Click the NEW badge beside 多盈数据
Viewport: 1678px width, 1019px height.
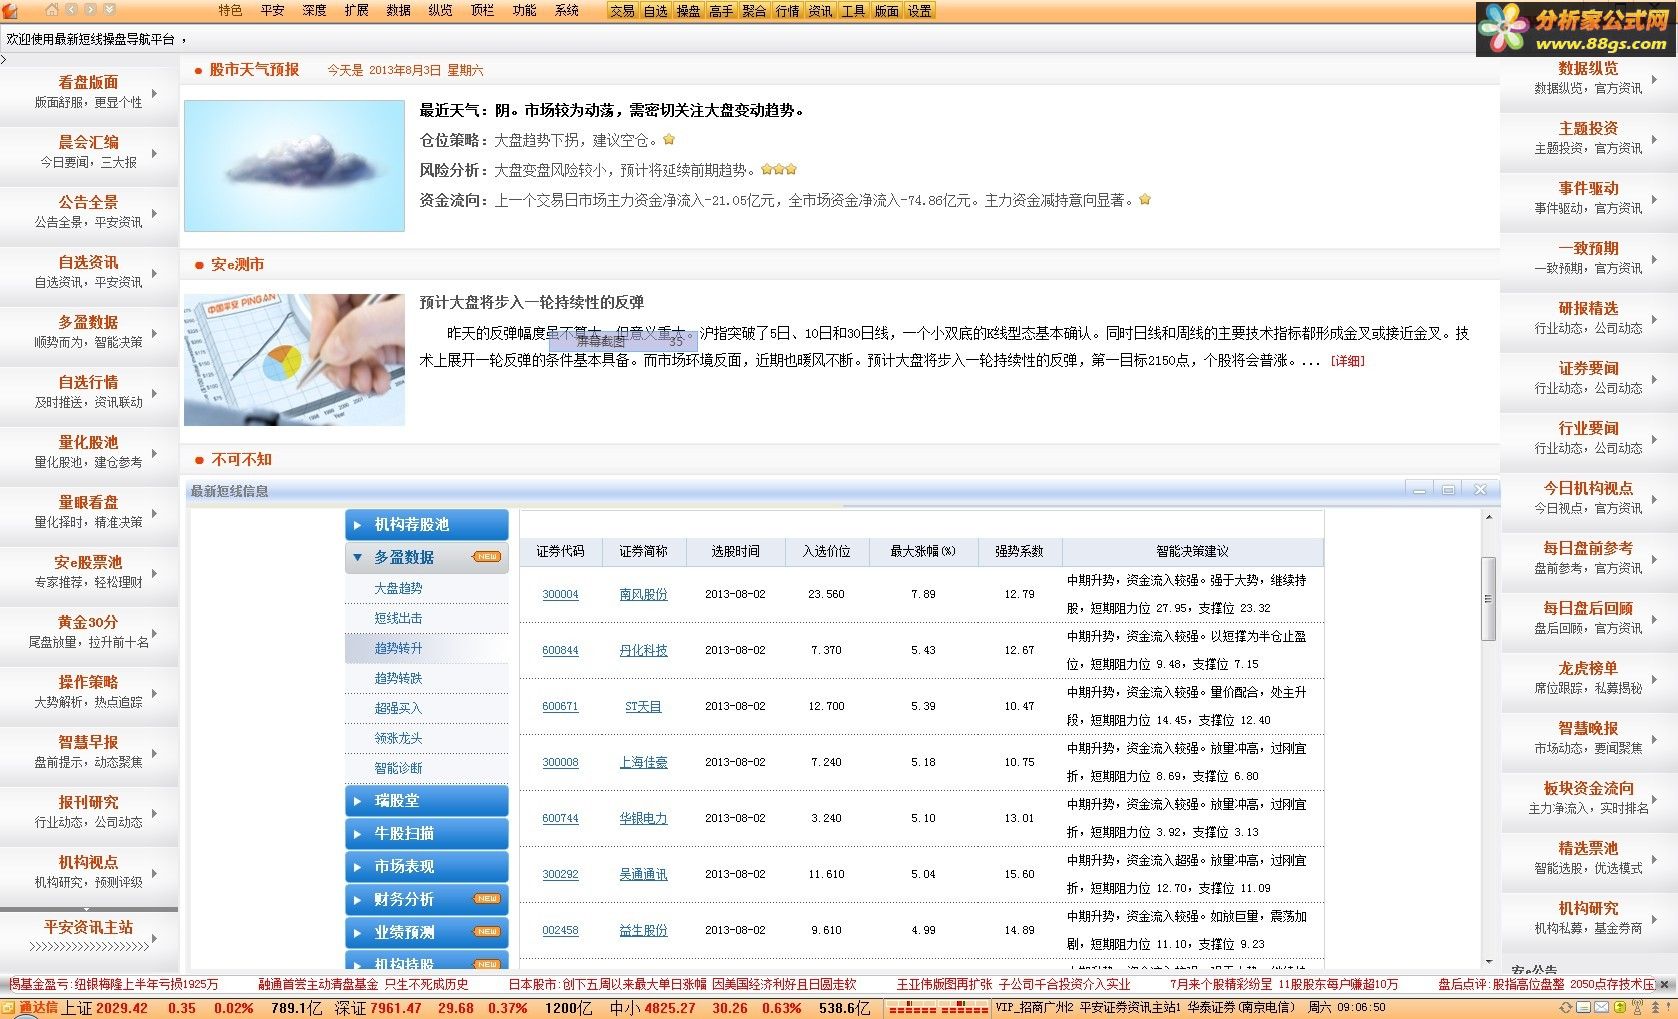click(487, 557)
